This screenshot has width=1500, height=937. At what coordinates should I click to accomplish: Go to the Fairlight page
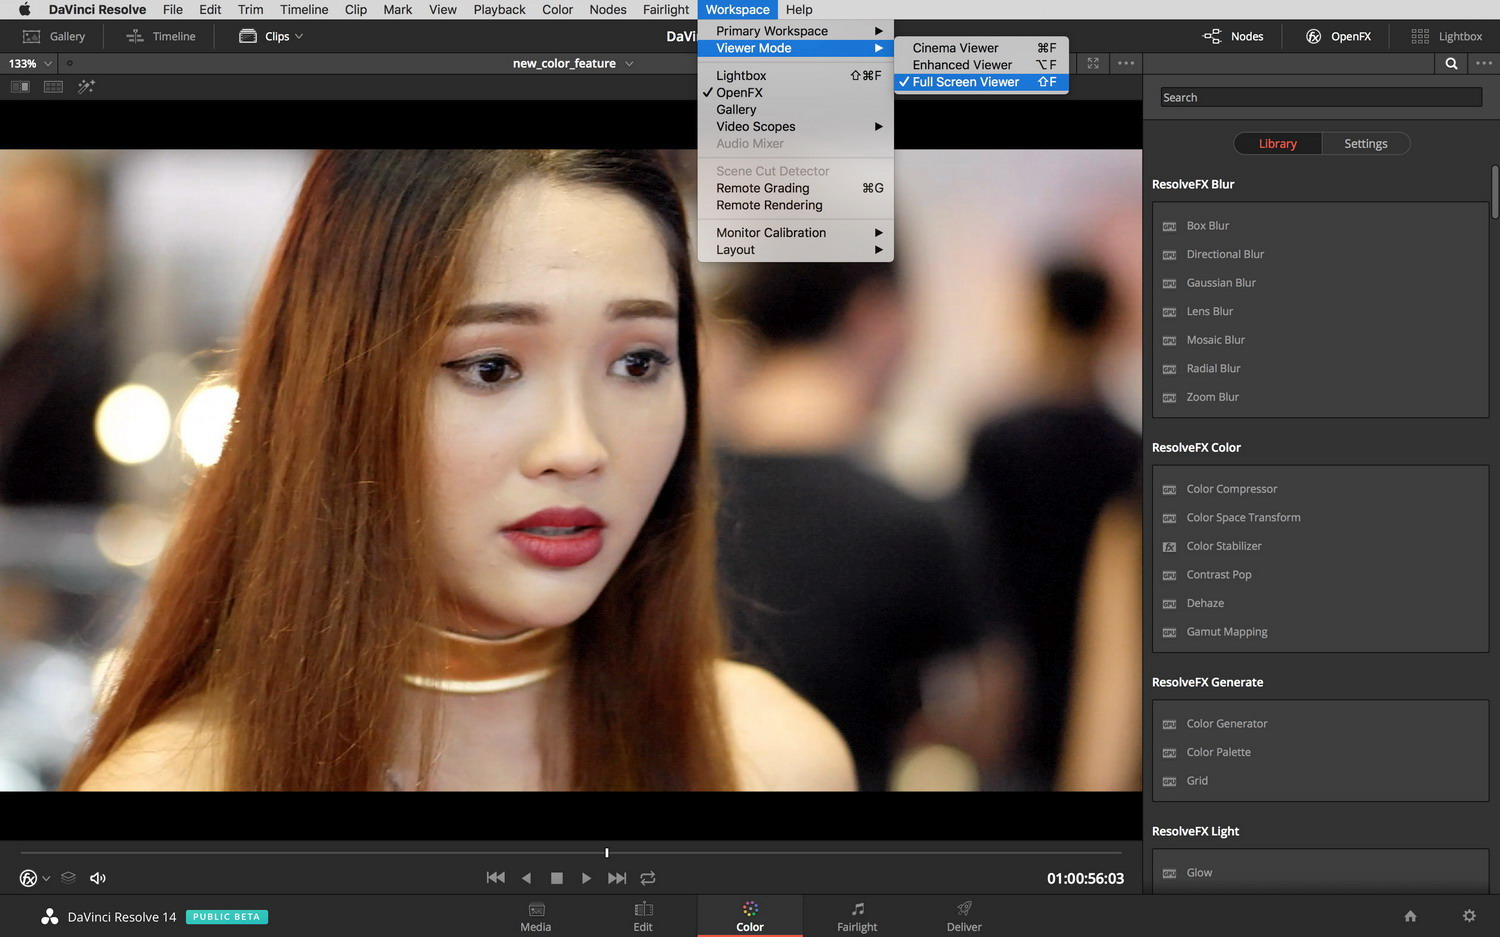[857, 916]
